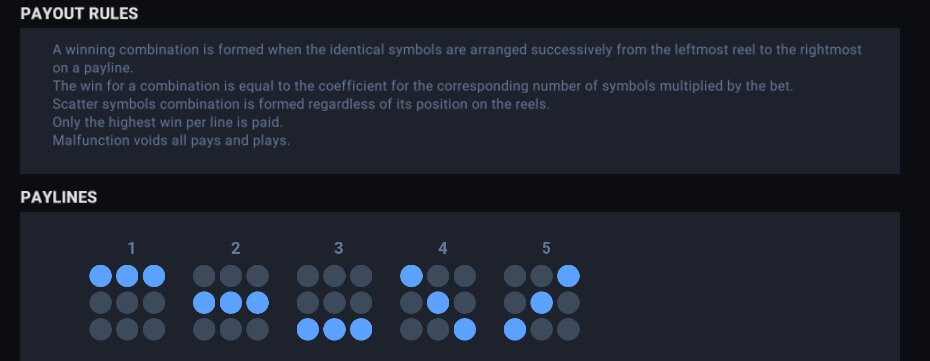Click bottom-left blue dot of payline 5
The width and height of the screenshot is (930, 361).
pos(515,330)
